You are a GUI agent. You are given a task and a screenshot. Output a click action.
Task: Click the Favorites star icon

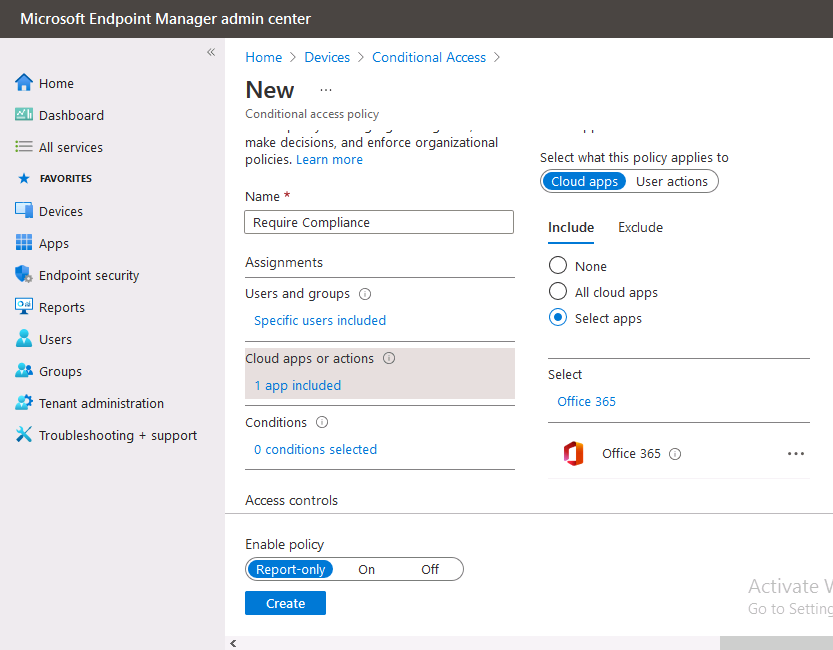tap(24, 178)
